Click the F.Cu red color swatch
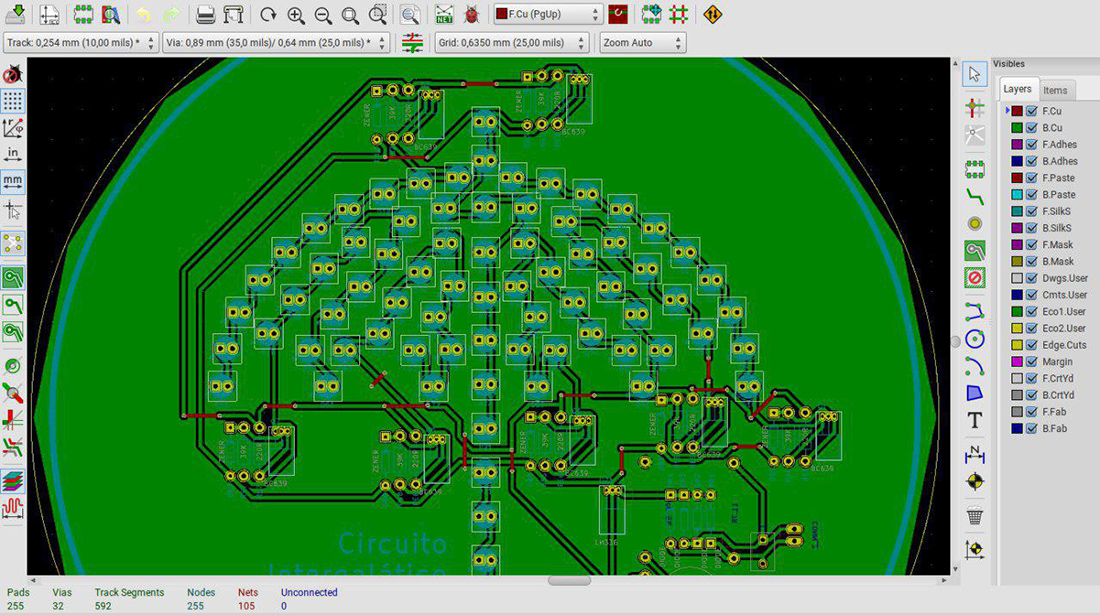1100x615 pixels. (x=1017, y=111)
